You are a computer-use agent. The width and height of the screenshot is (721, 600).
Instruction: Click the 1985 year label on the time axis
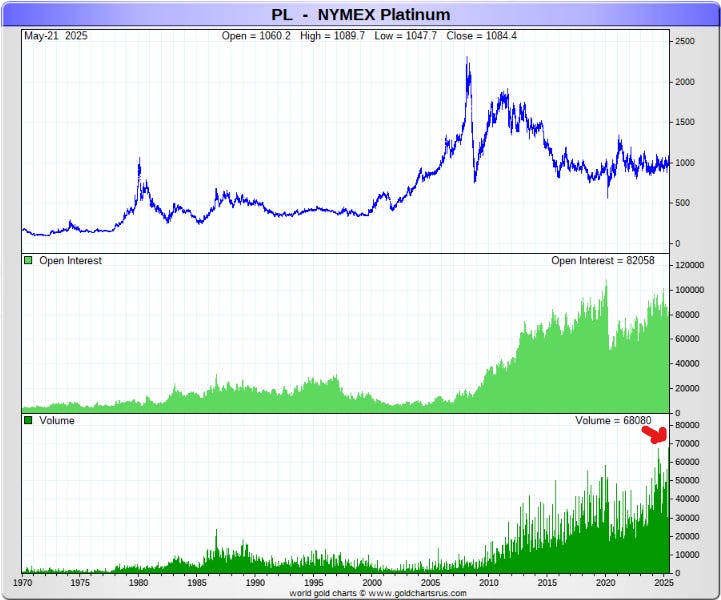point(196,583)
